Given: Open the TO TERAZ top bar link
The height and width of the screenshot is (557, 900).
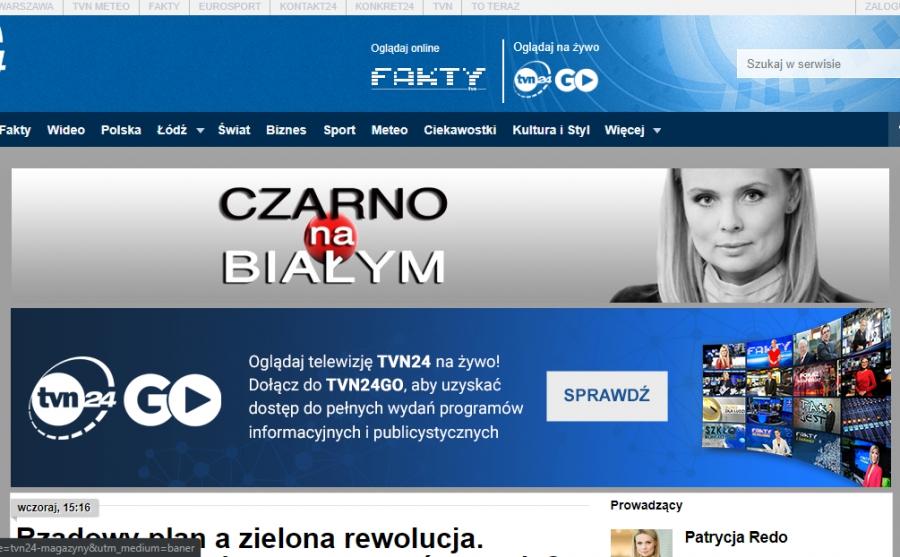Looking at the screenshot, I should point(495,6).
